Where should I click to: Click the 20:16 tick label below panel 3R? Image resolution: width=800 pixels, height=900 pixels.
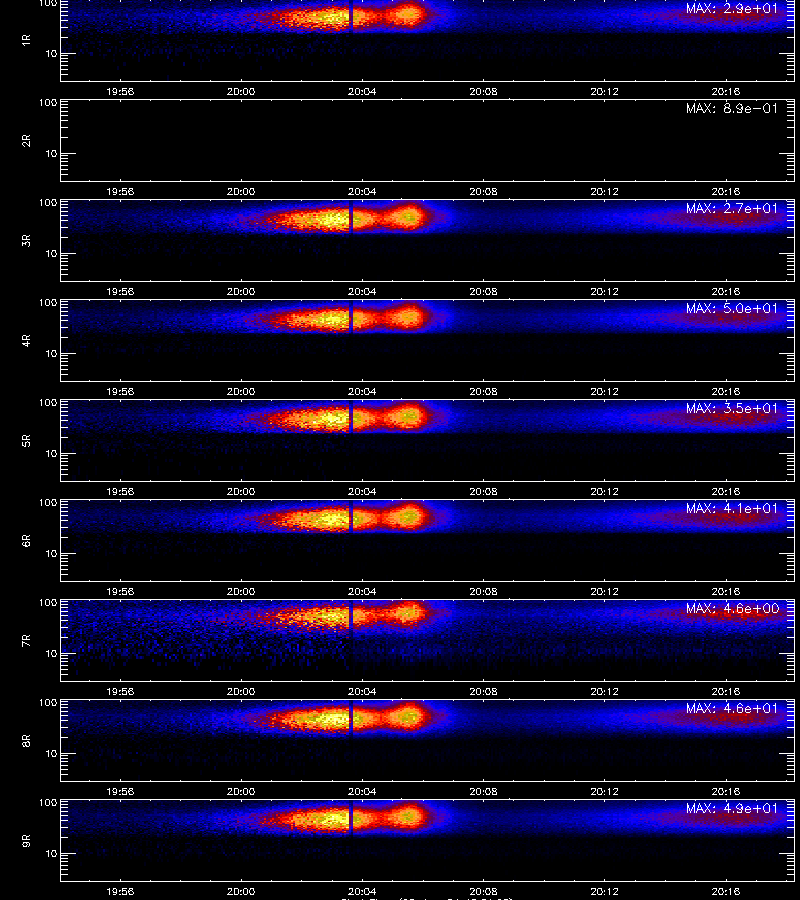725,291
